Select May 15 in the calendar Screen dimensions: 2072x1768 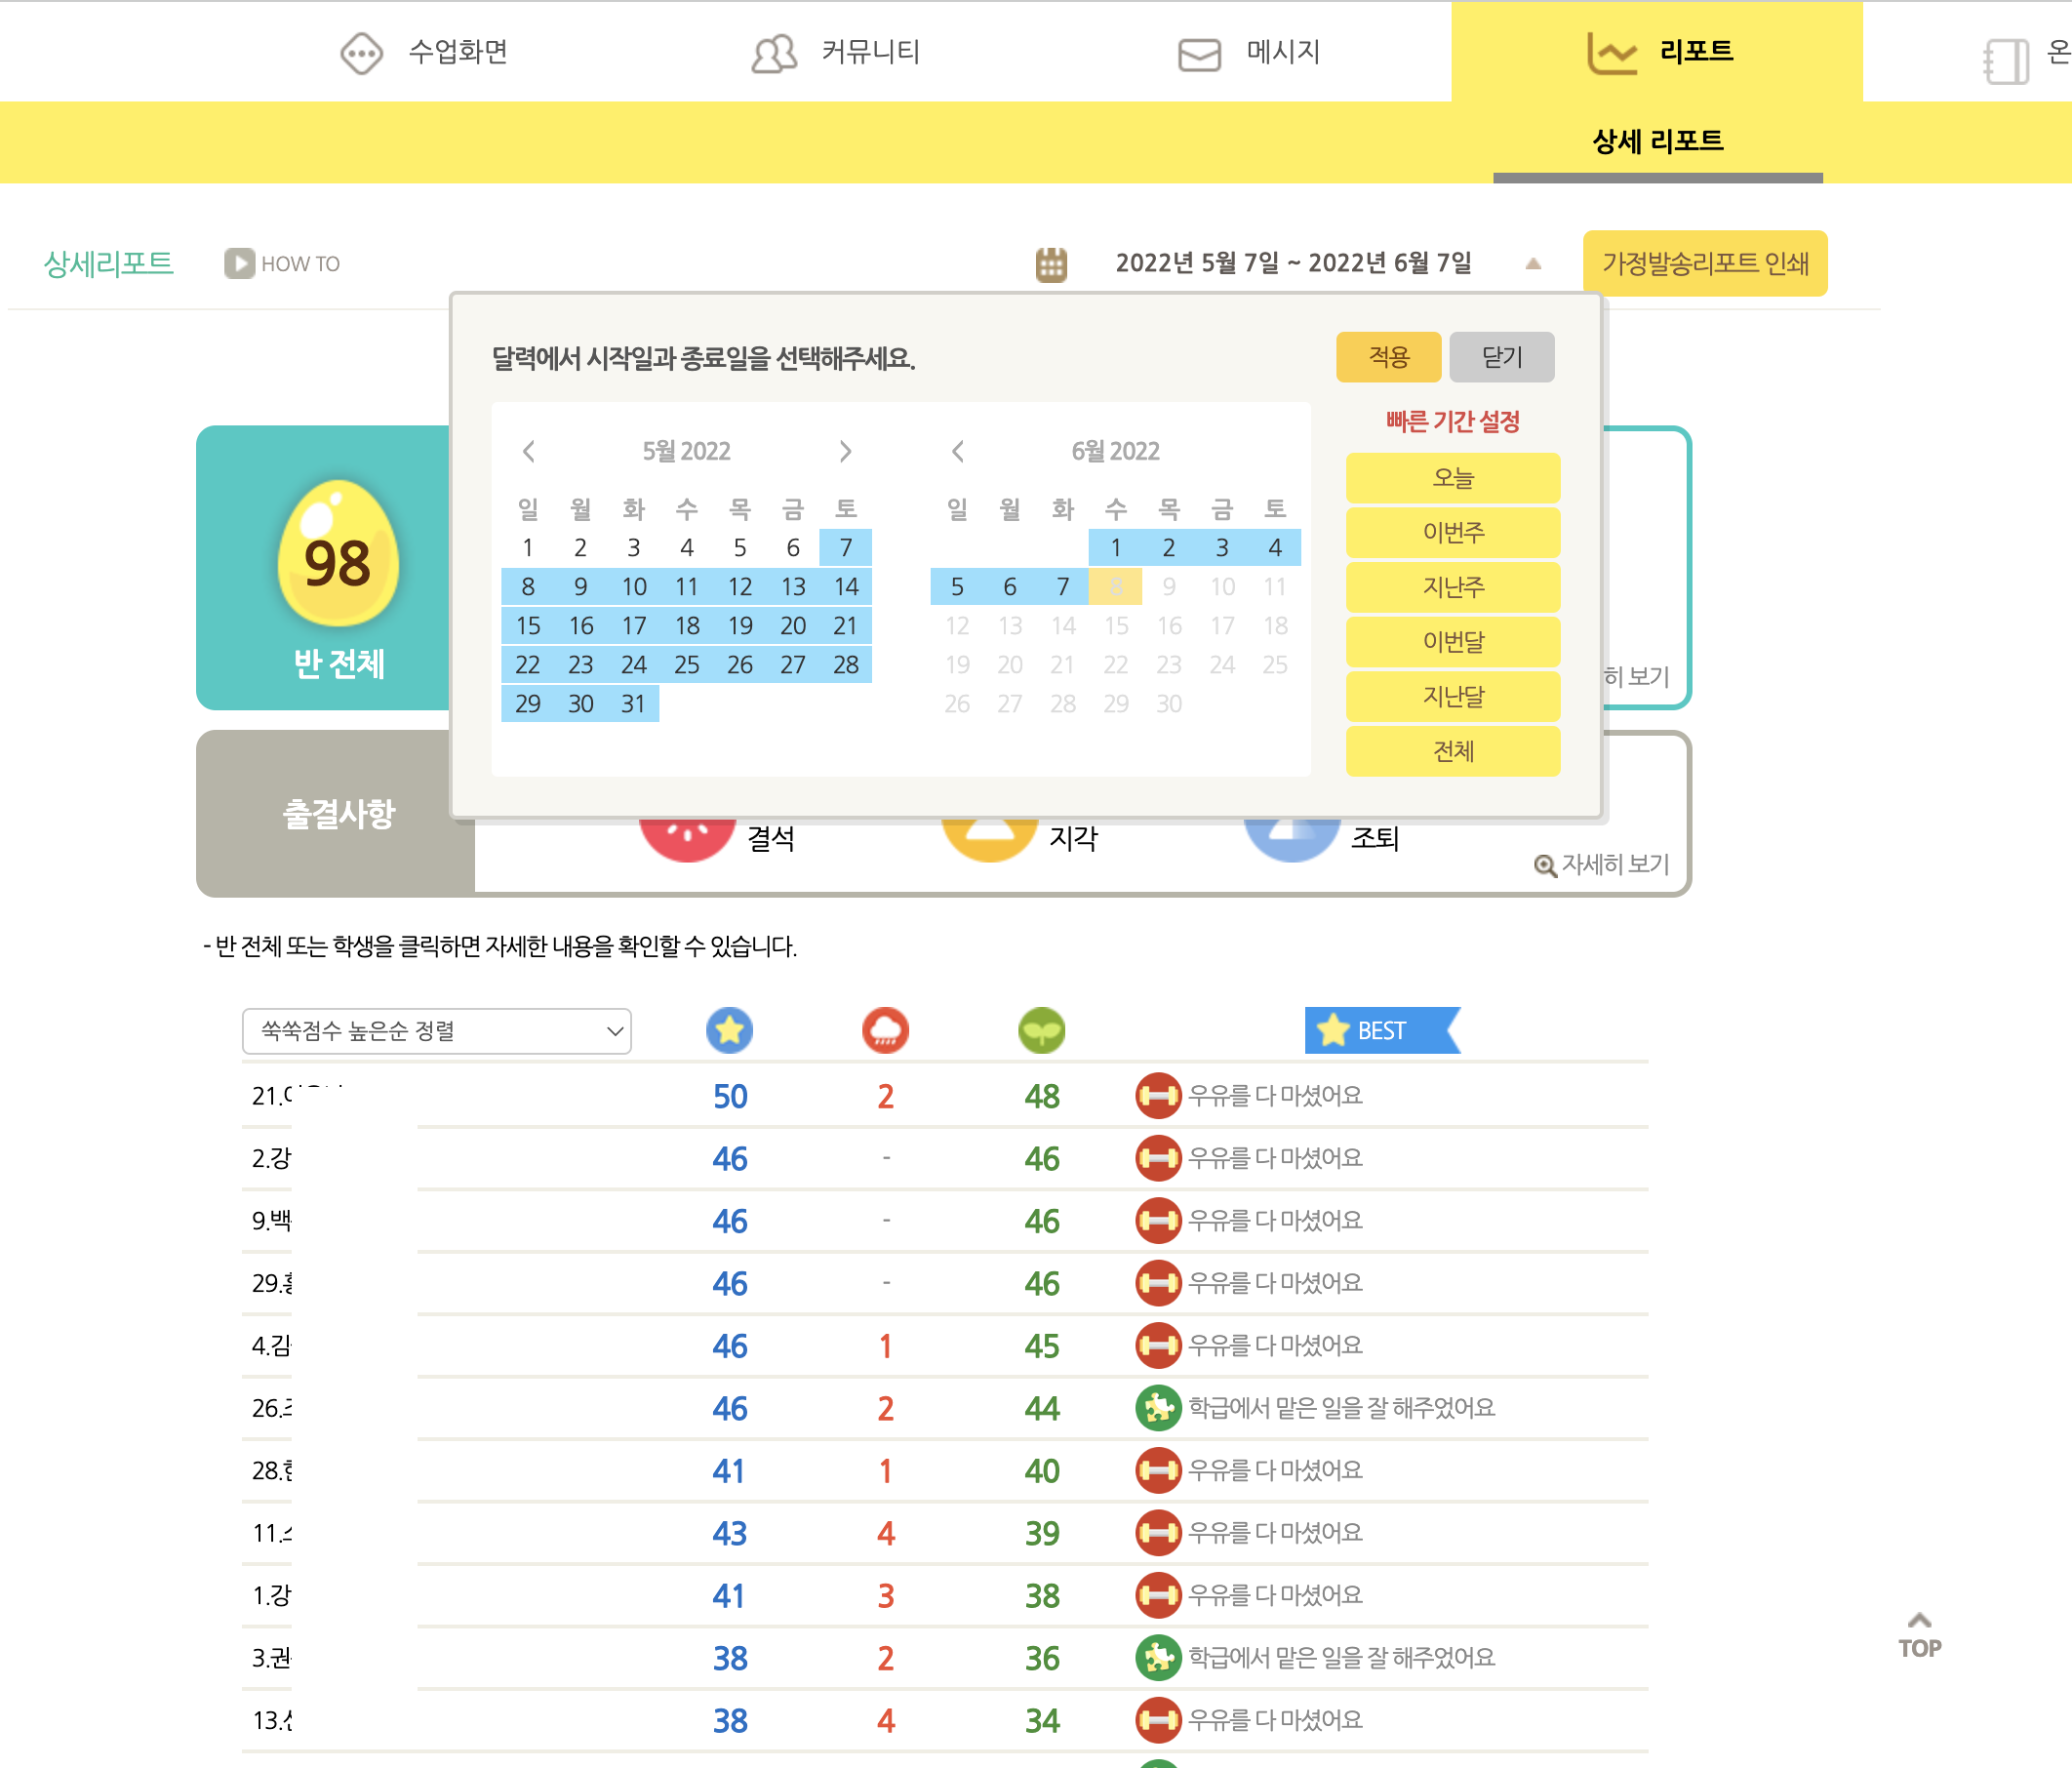(x=527, y=626)
